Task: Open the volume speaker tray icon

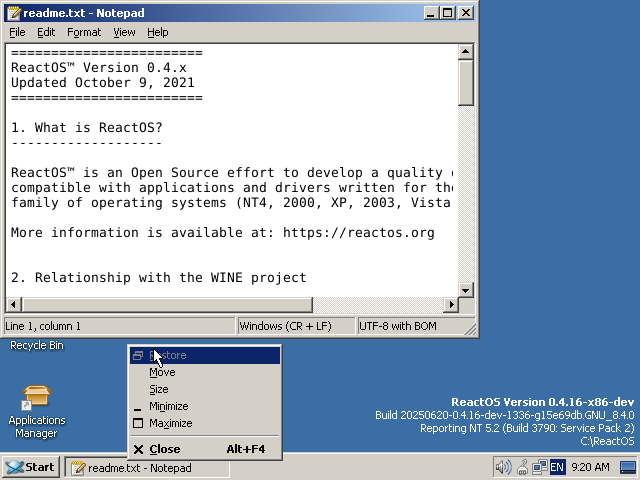Action: click(x=503, y=467)
